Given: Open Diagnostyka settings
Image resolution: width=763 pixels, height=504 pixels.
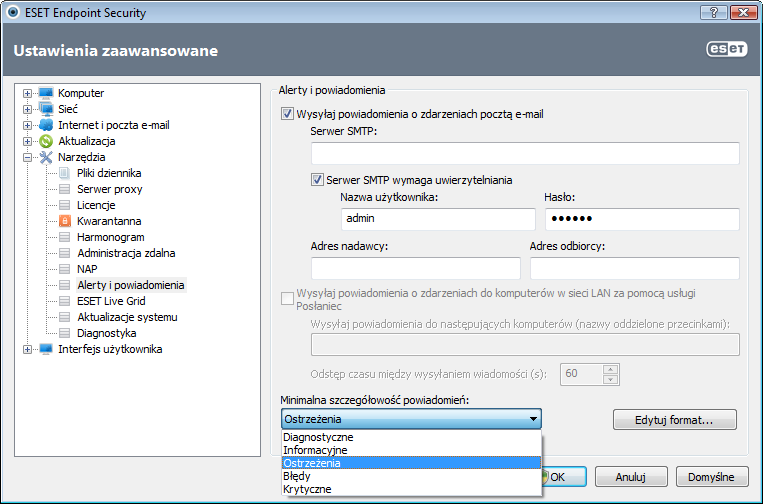Looking at the screenshot, I should click(x=107, y=333).
